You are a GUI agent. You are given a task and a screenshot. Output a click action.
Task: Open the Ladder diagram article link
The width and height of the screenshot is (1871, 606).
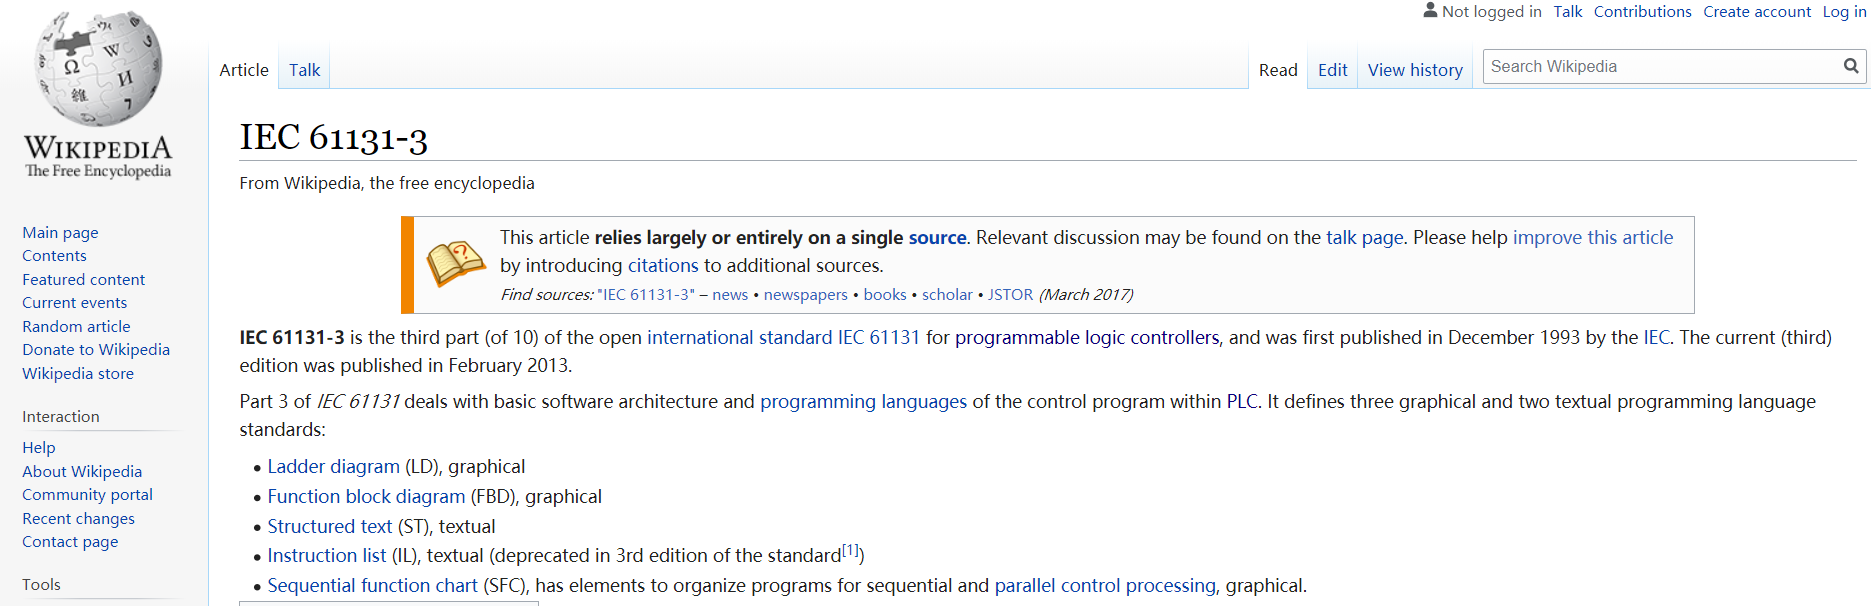333,467
